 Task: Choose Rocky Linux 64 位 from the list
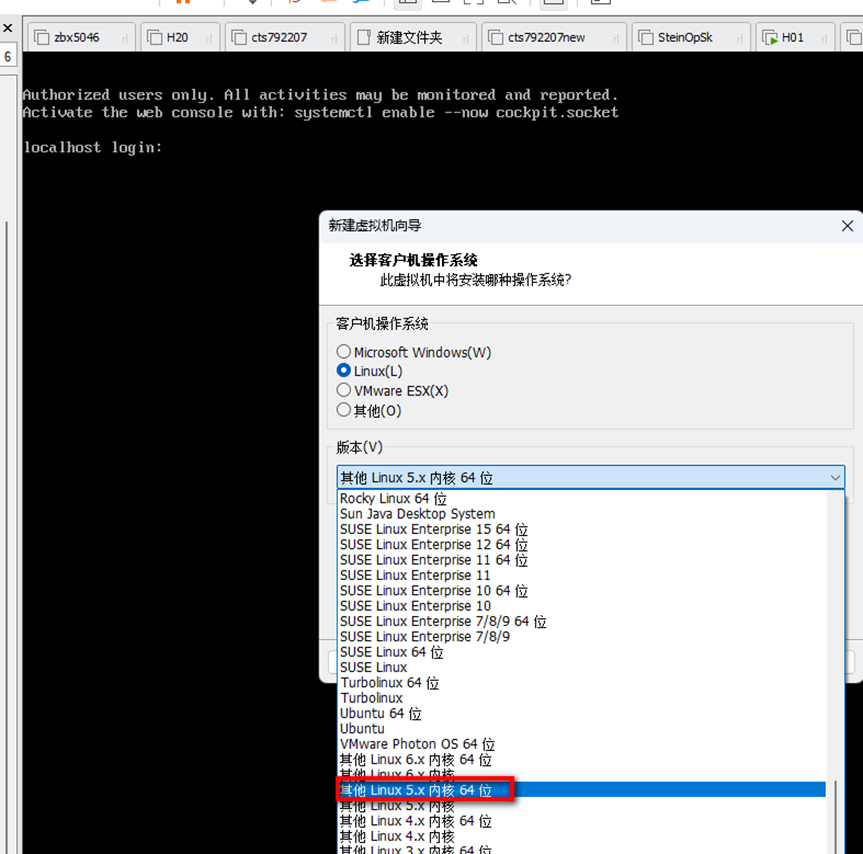[582, 499]
